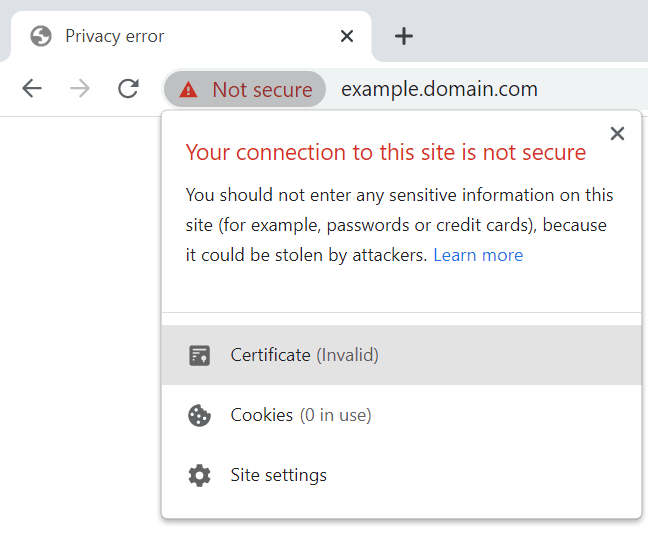Open the Learn more link
648x543 pixels.
coord(478,255)
